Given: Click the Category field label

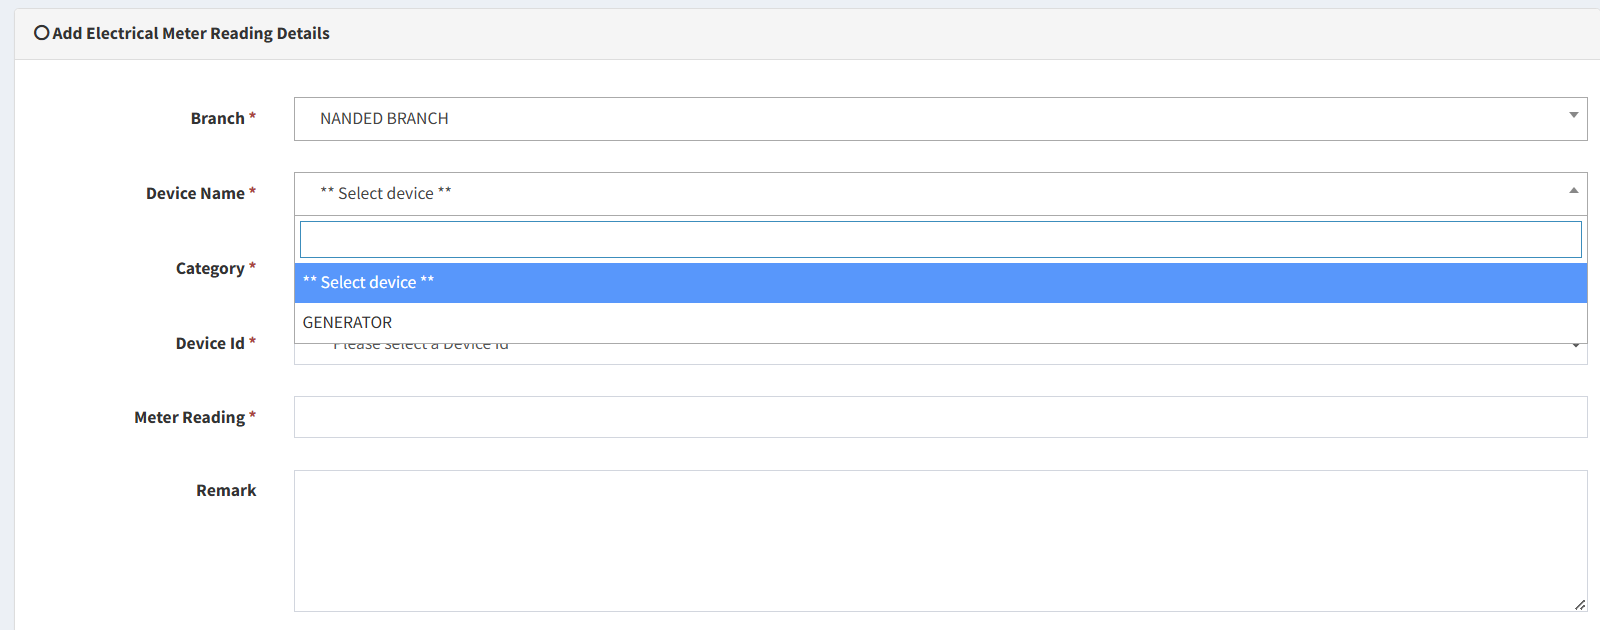Looking at the screenshot, I should pos(210,268).
